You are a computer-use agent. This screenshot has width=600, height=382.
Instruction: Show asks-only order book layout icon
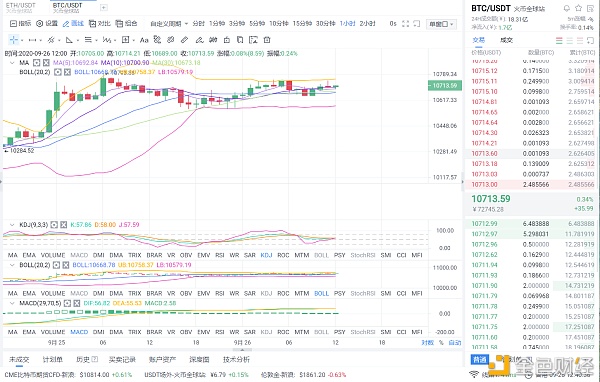coord(580,40)
